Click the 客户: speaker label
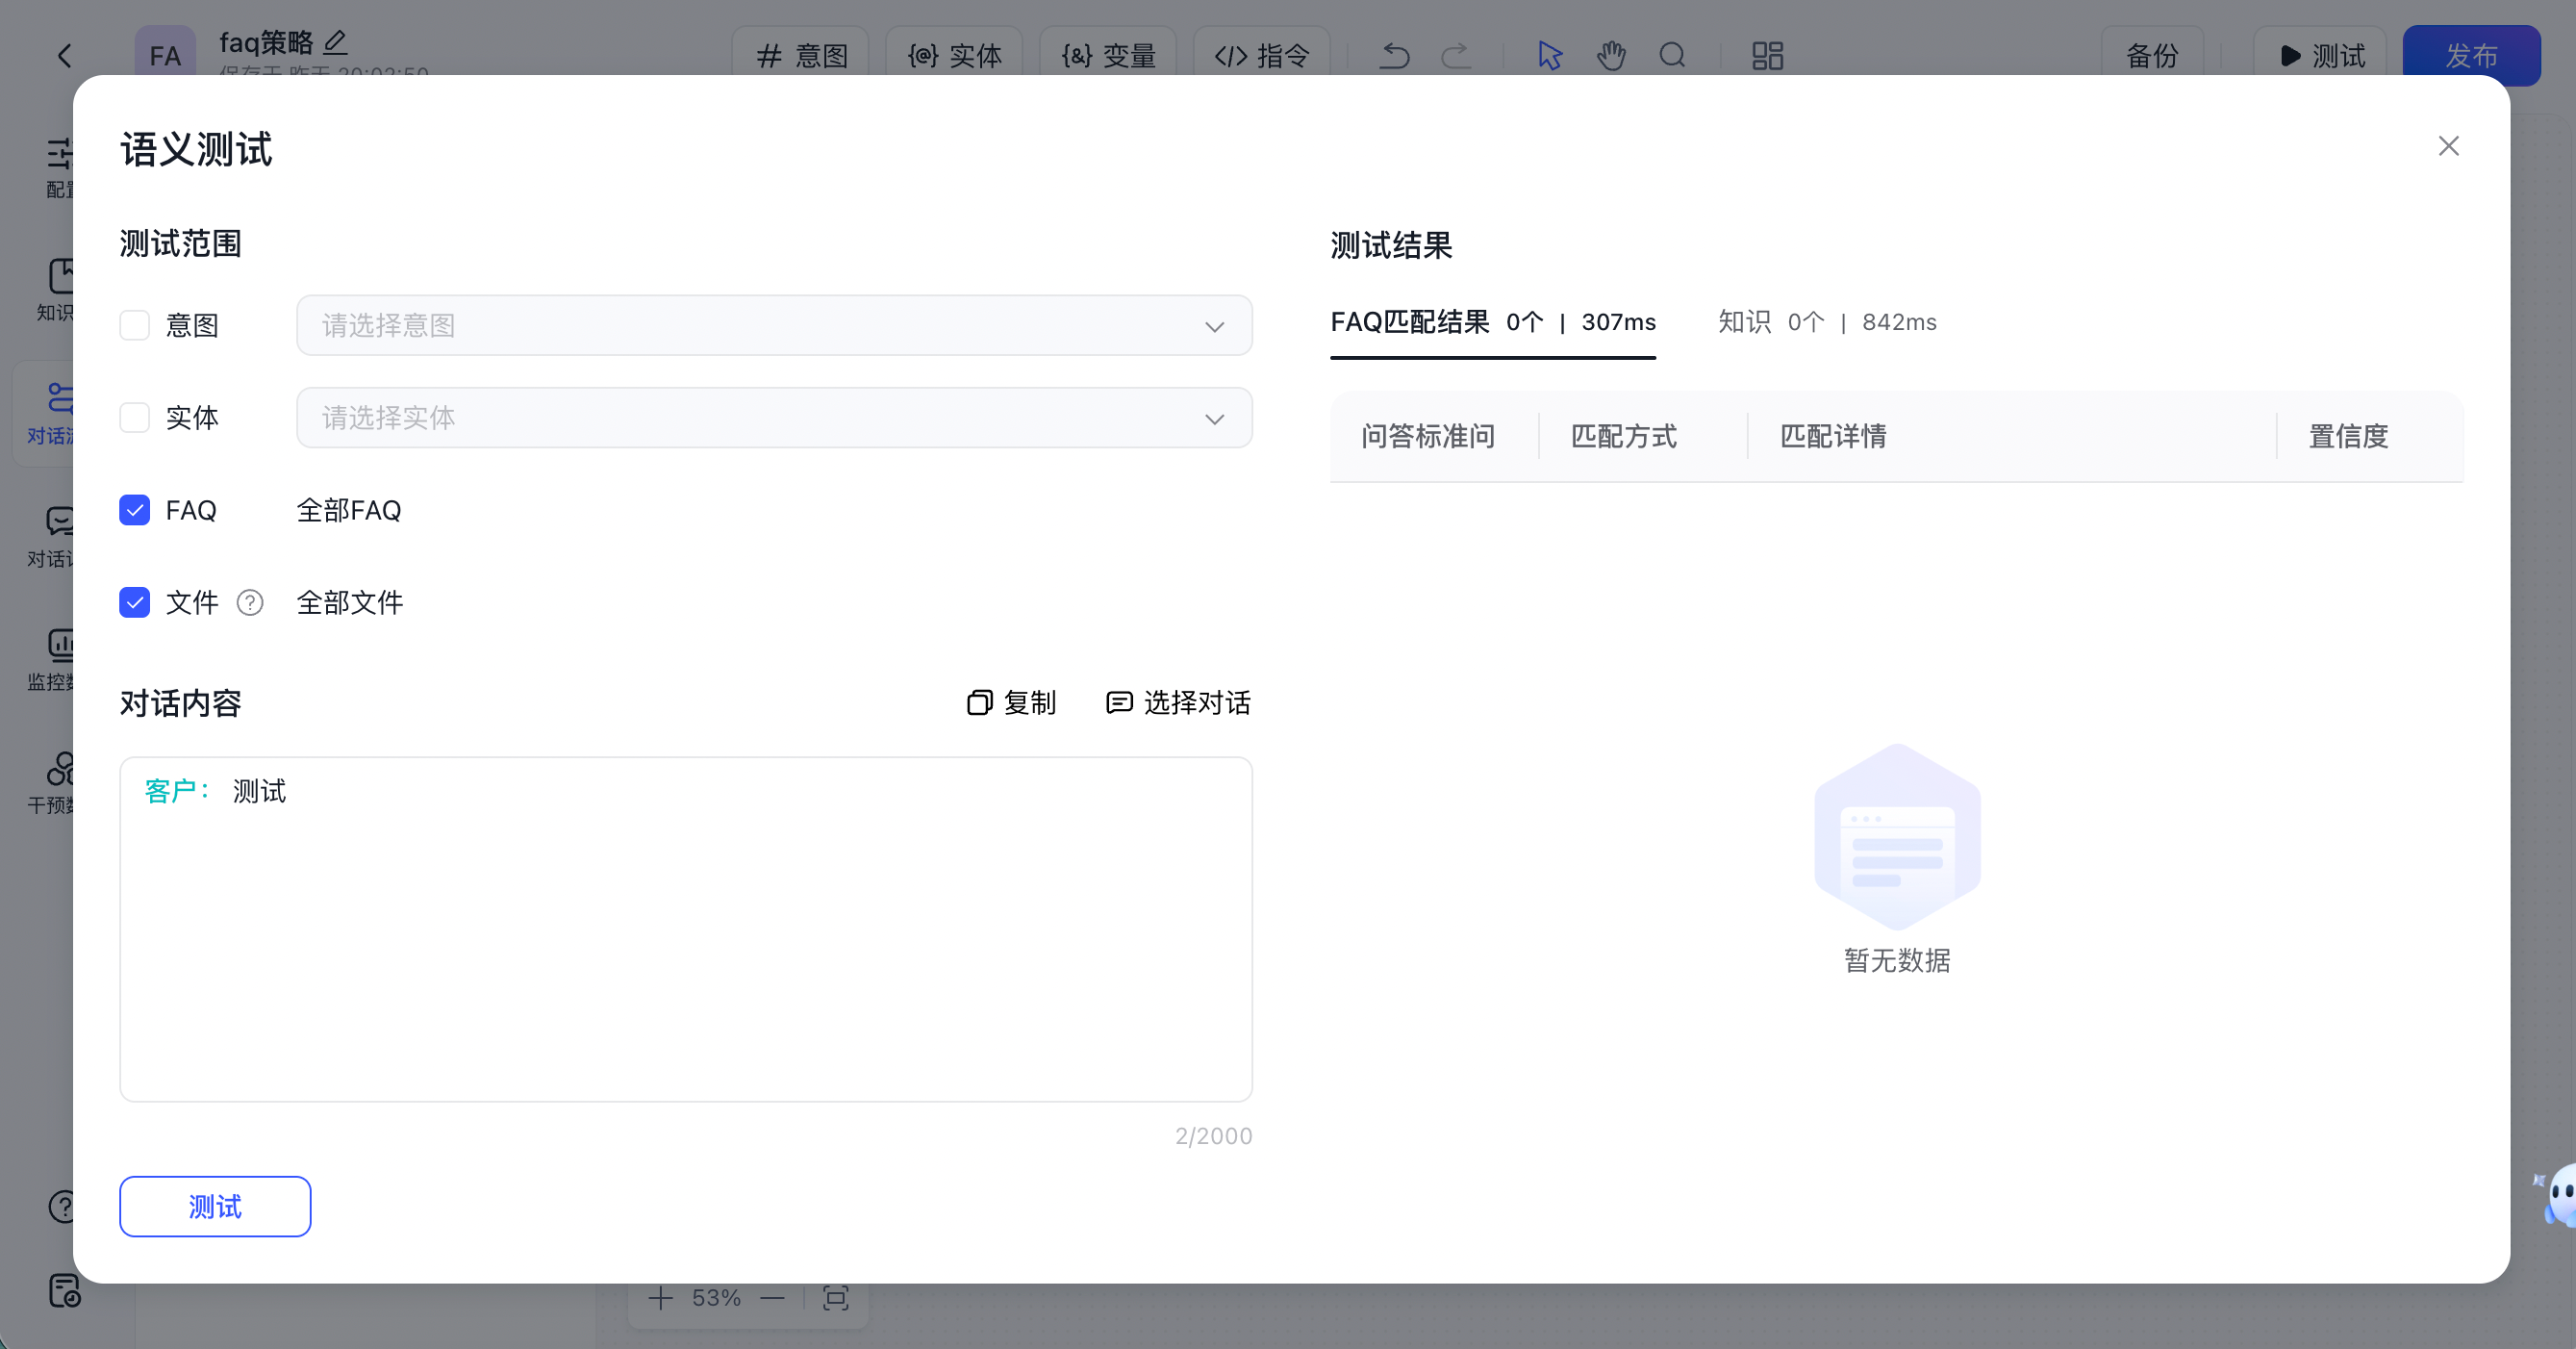Viewport: 2576px width, 1349px height. [177, 790]
